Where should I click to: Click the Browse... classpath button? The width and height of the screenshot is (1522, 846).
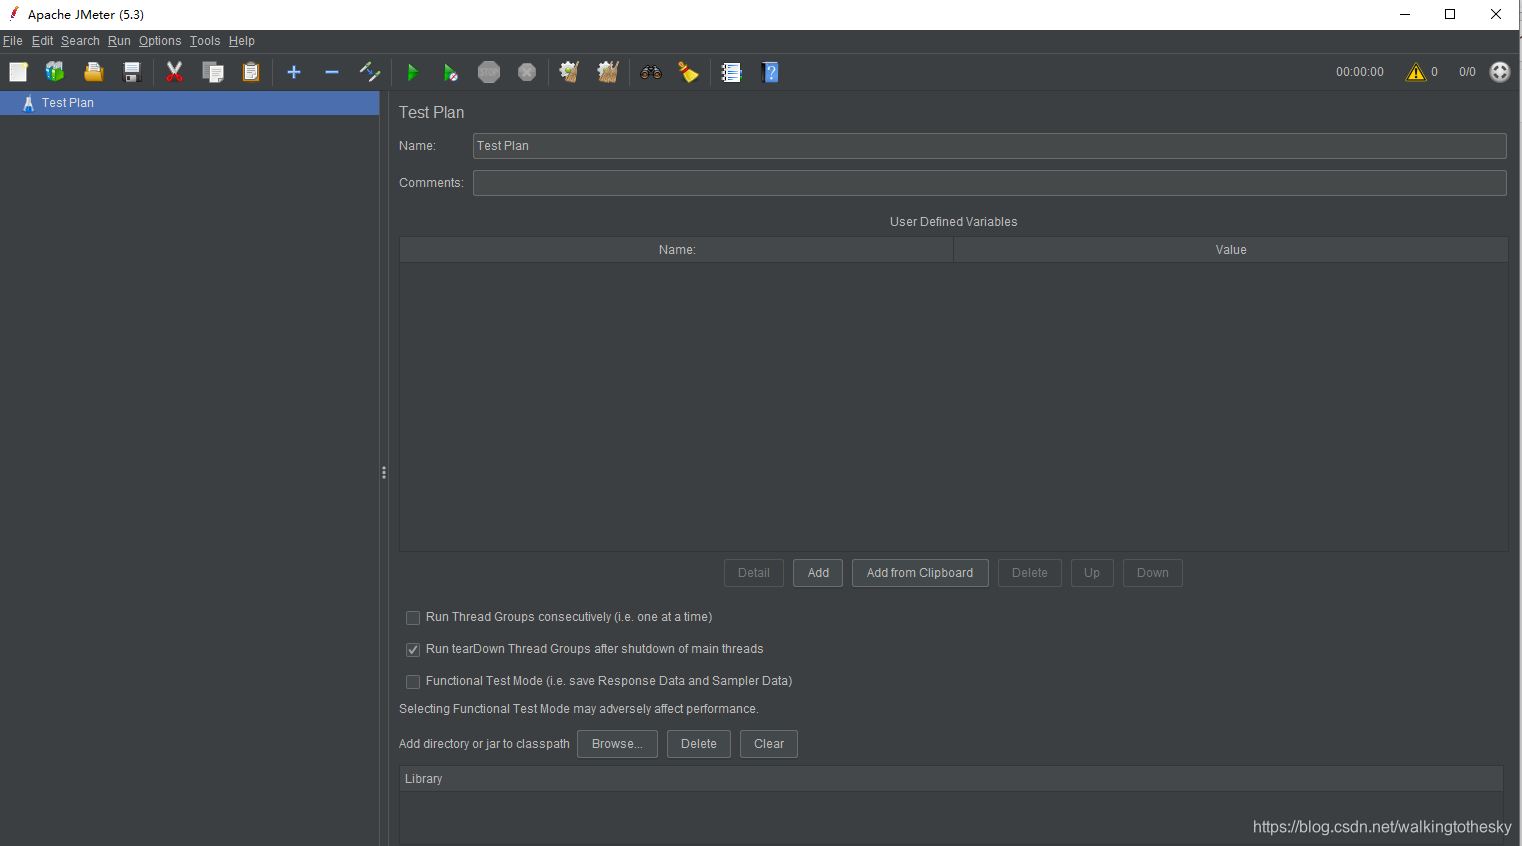[617, 744]
